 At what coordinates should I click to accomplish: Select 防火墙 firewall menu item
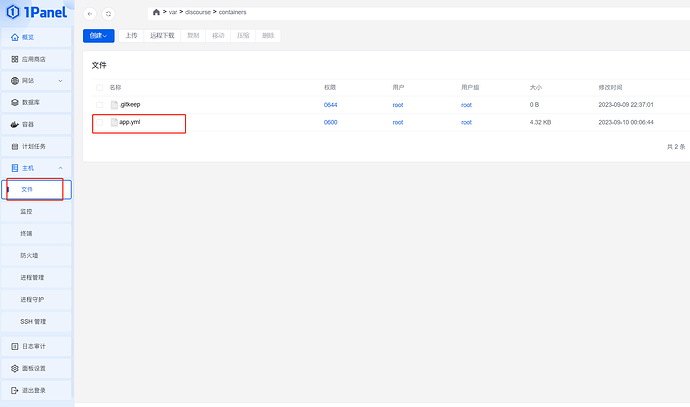coord(29,256)
